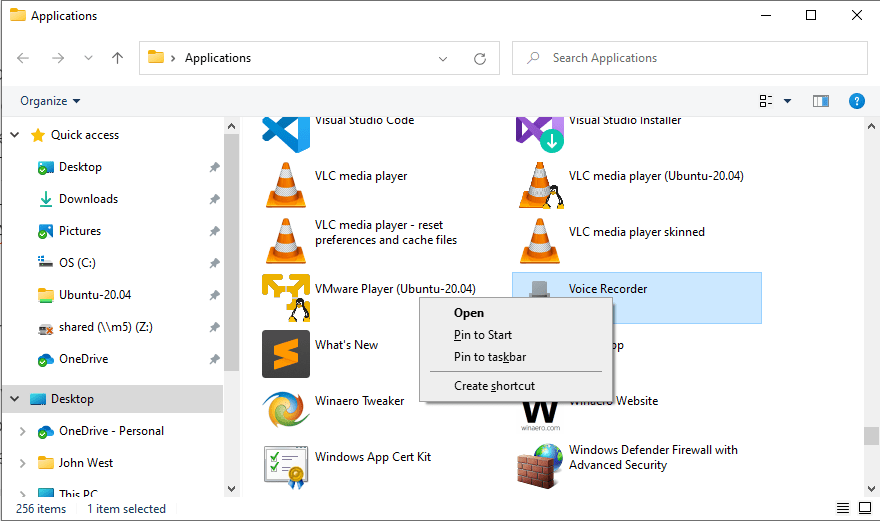
Task: Open the Sublime Text What's New icon
Action: [286, 354]
